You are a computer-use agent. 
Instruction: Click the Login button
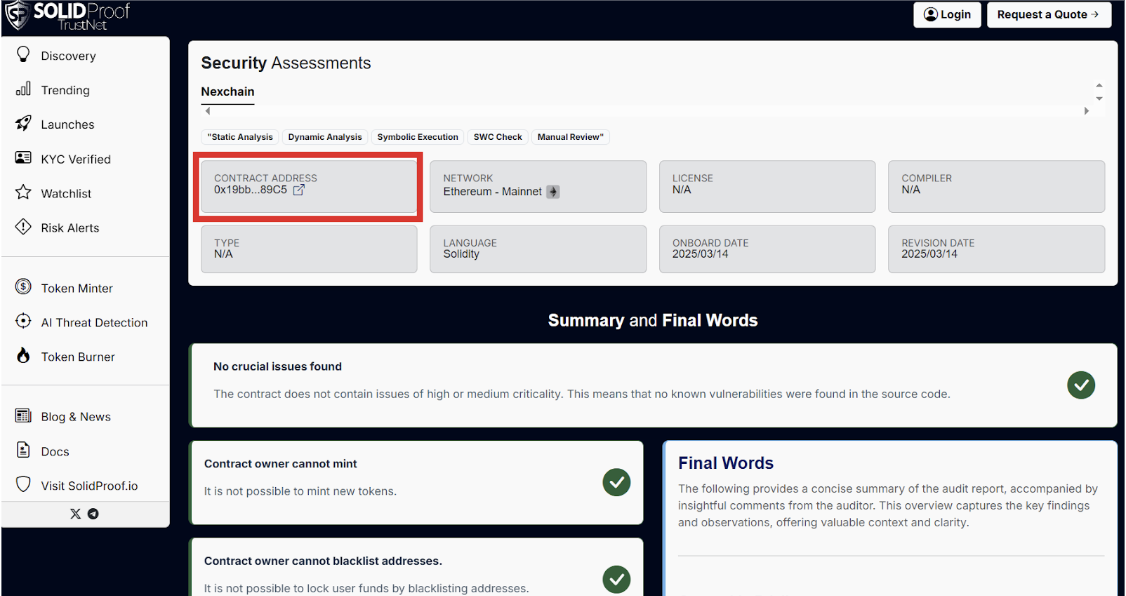pos(947,15)
